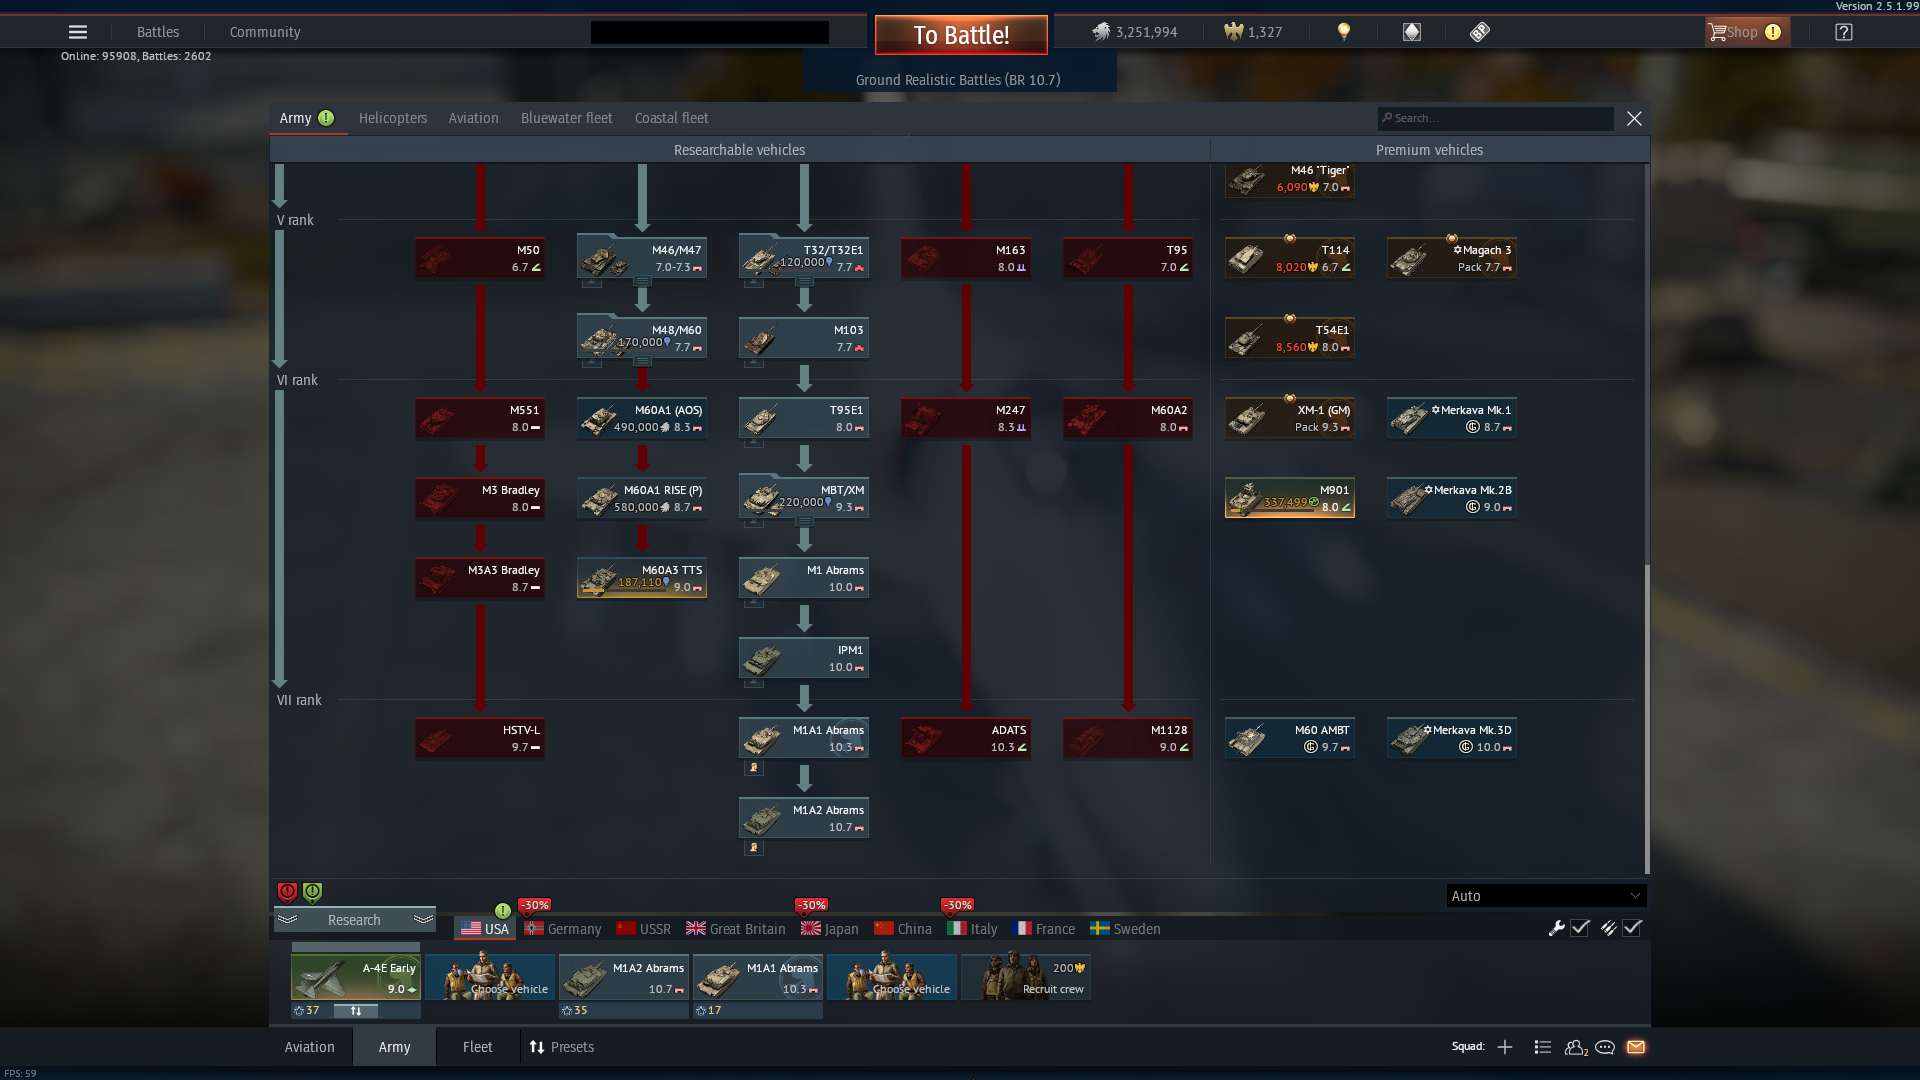The image size is (1920, 1080).
Task: Select the premium M901 vehicle
Action: 1290,498
